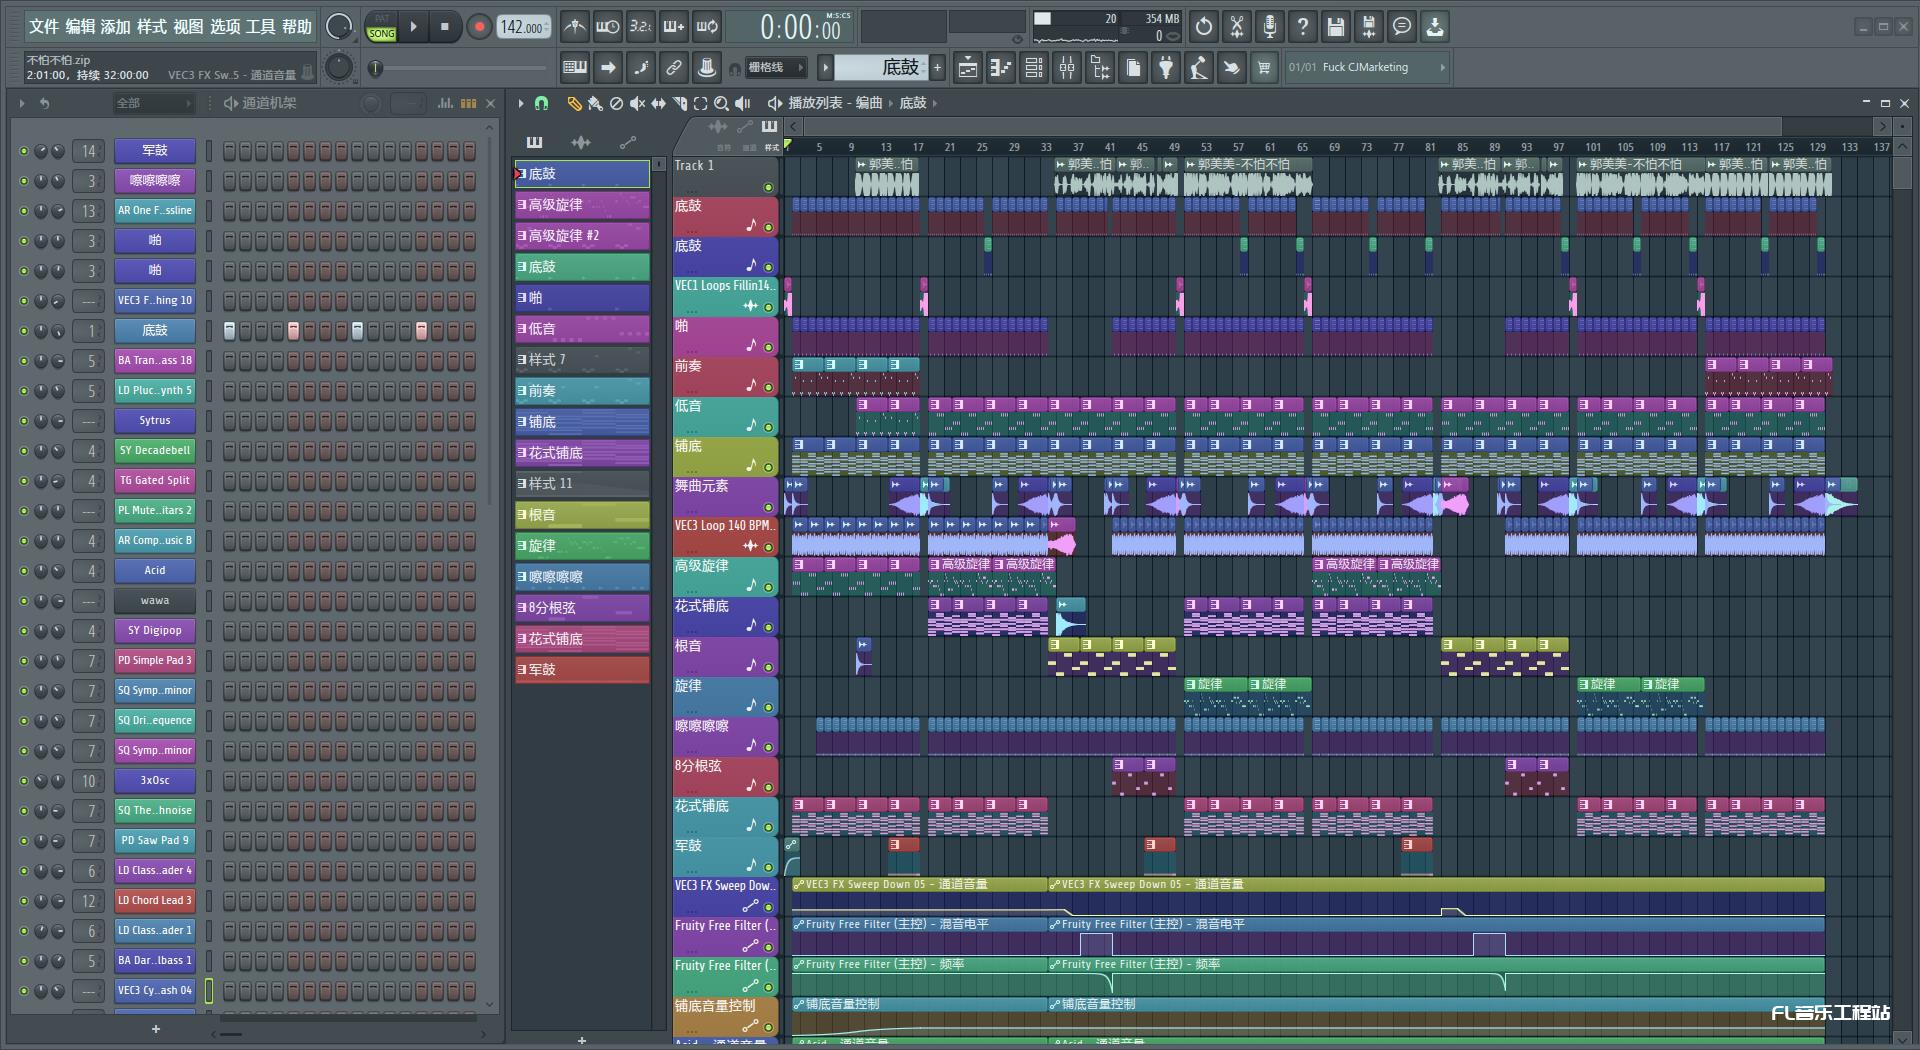1920x1050 pixels.
Task: Mute the 铺底 playlist track
Action: [x=768, y=467]
